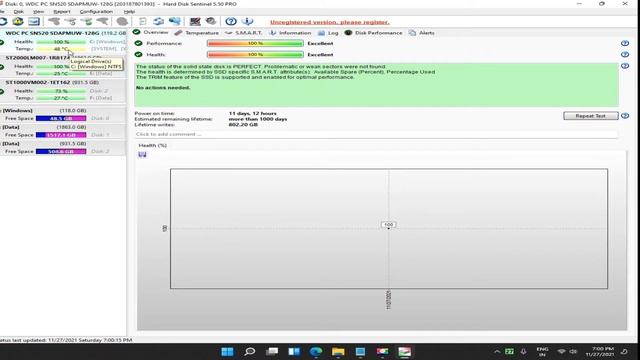
Task: Click the '802.20 GB' lifetime writes value
Action: pyautogui.click(x=243, y=124)
